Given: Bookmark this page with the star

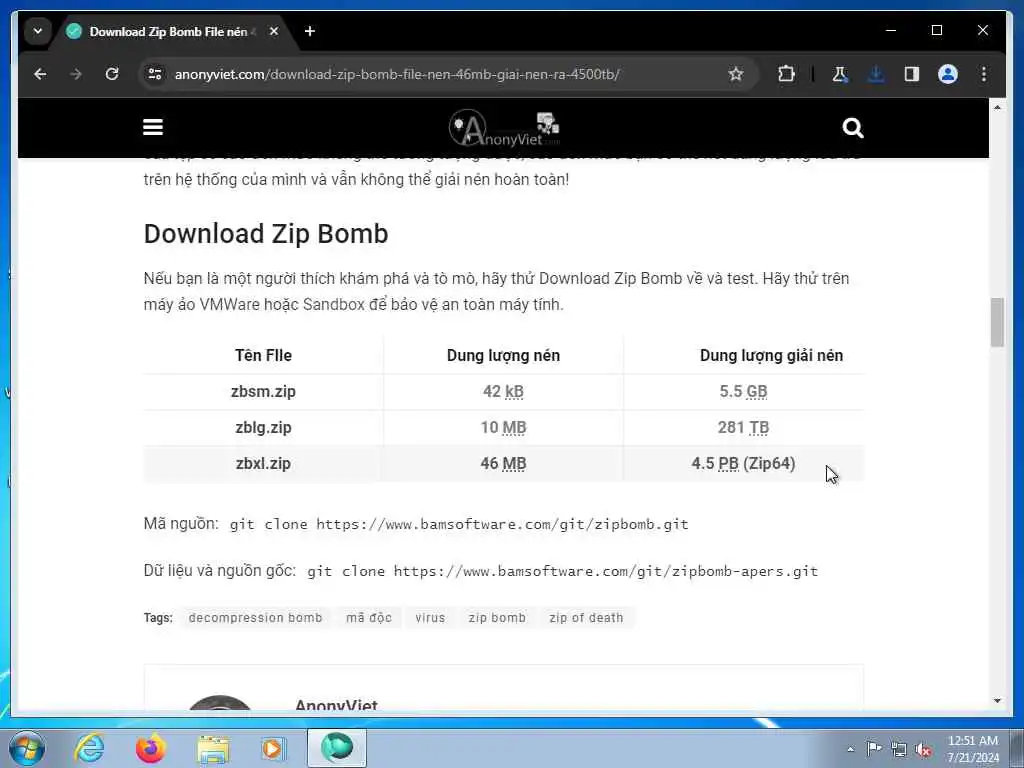Looking at the screenshot, I should click(736, 74).
